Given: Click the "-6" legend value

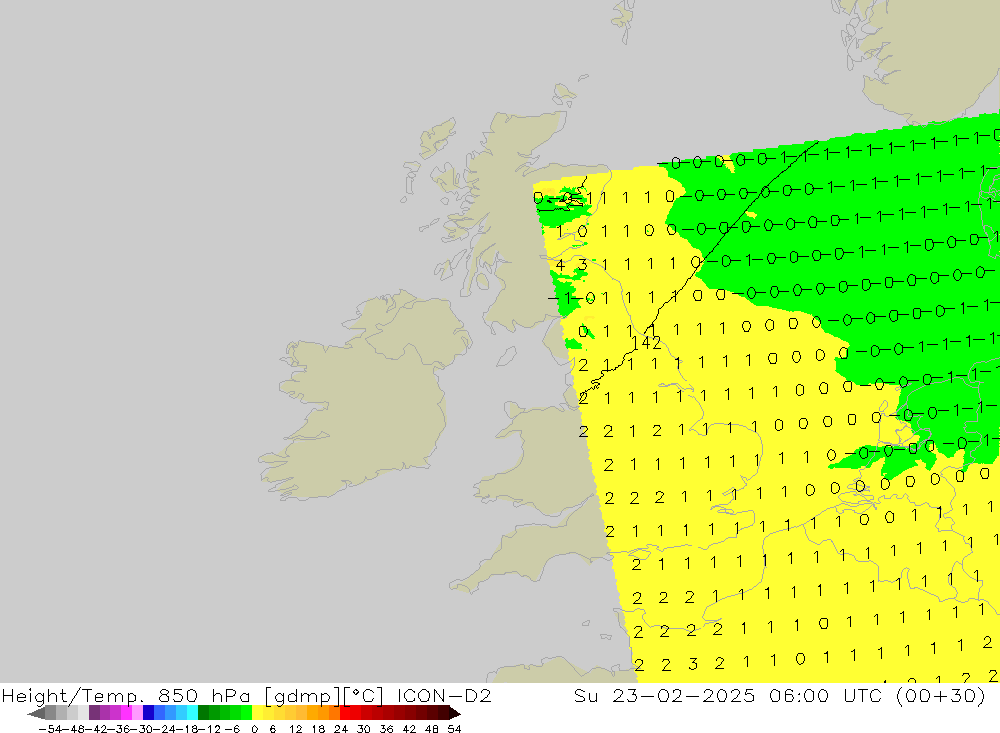Looking at the screenshot, I should click(232, 729).
